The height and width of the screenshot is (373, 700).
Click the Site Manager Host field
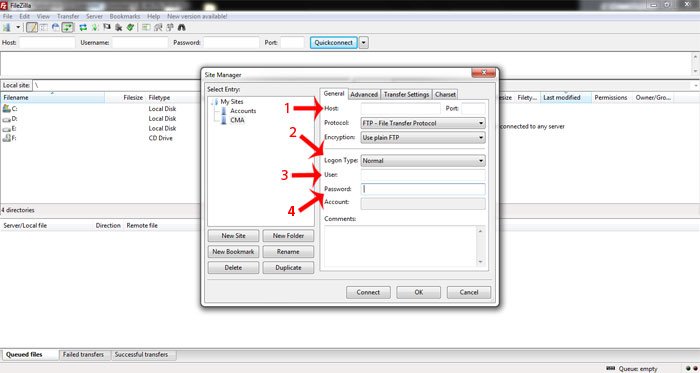[400, 108]
